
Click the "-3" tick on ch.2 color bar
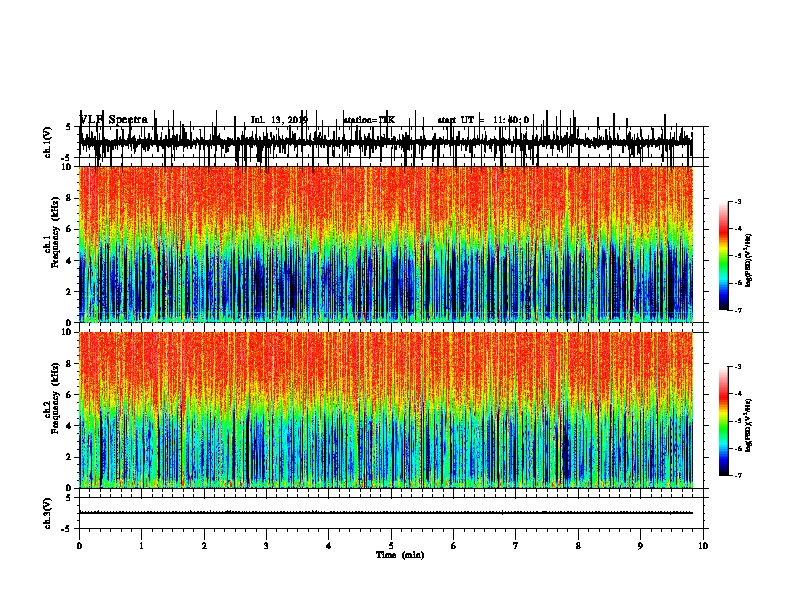pyautogui.click(x=737, y=367)
